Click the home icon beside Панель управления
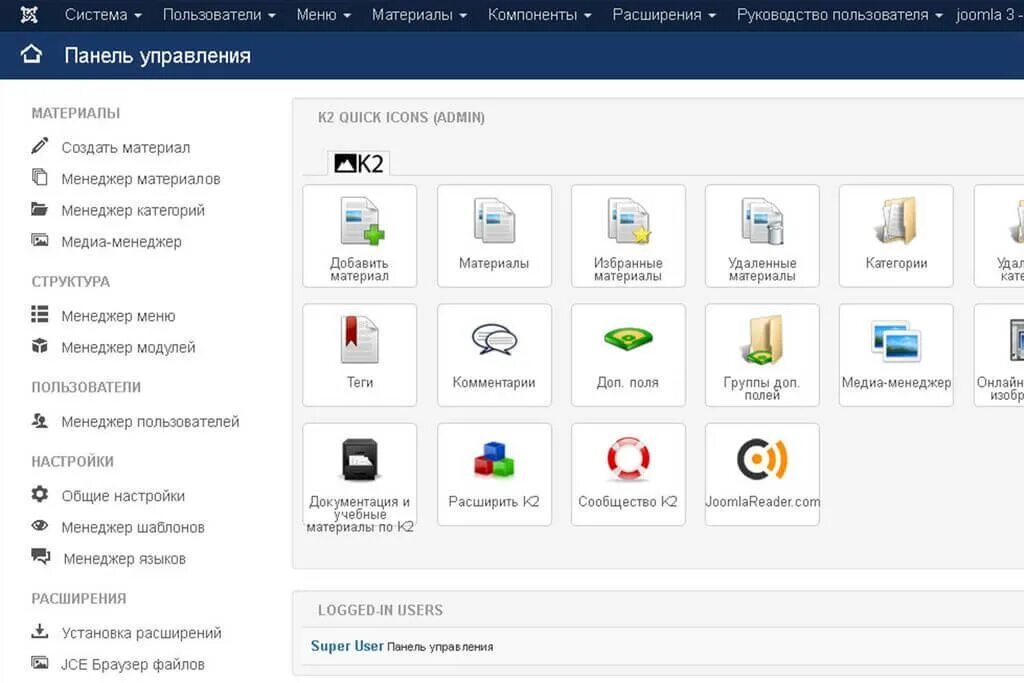The width and height of the screenshot is (1024, 683). [x=31, y=55]
